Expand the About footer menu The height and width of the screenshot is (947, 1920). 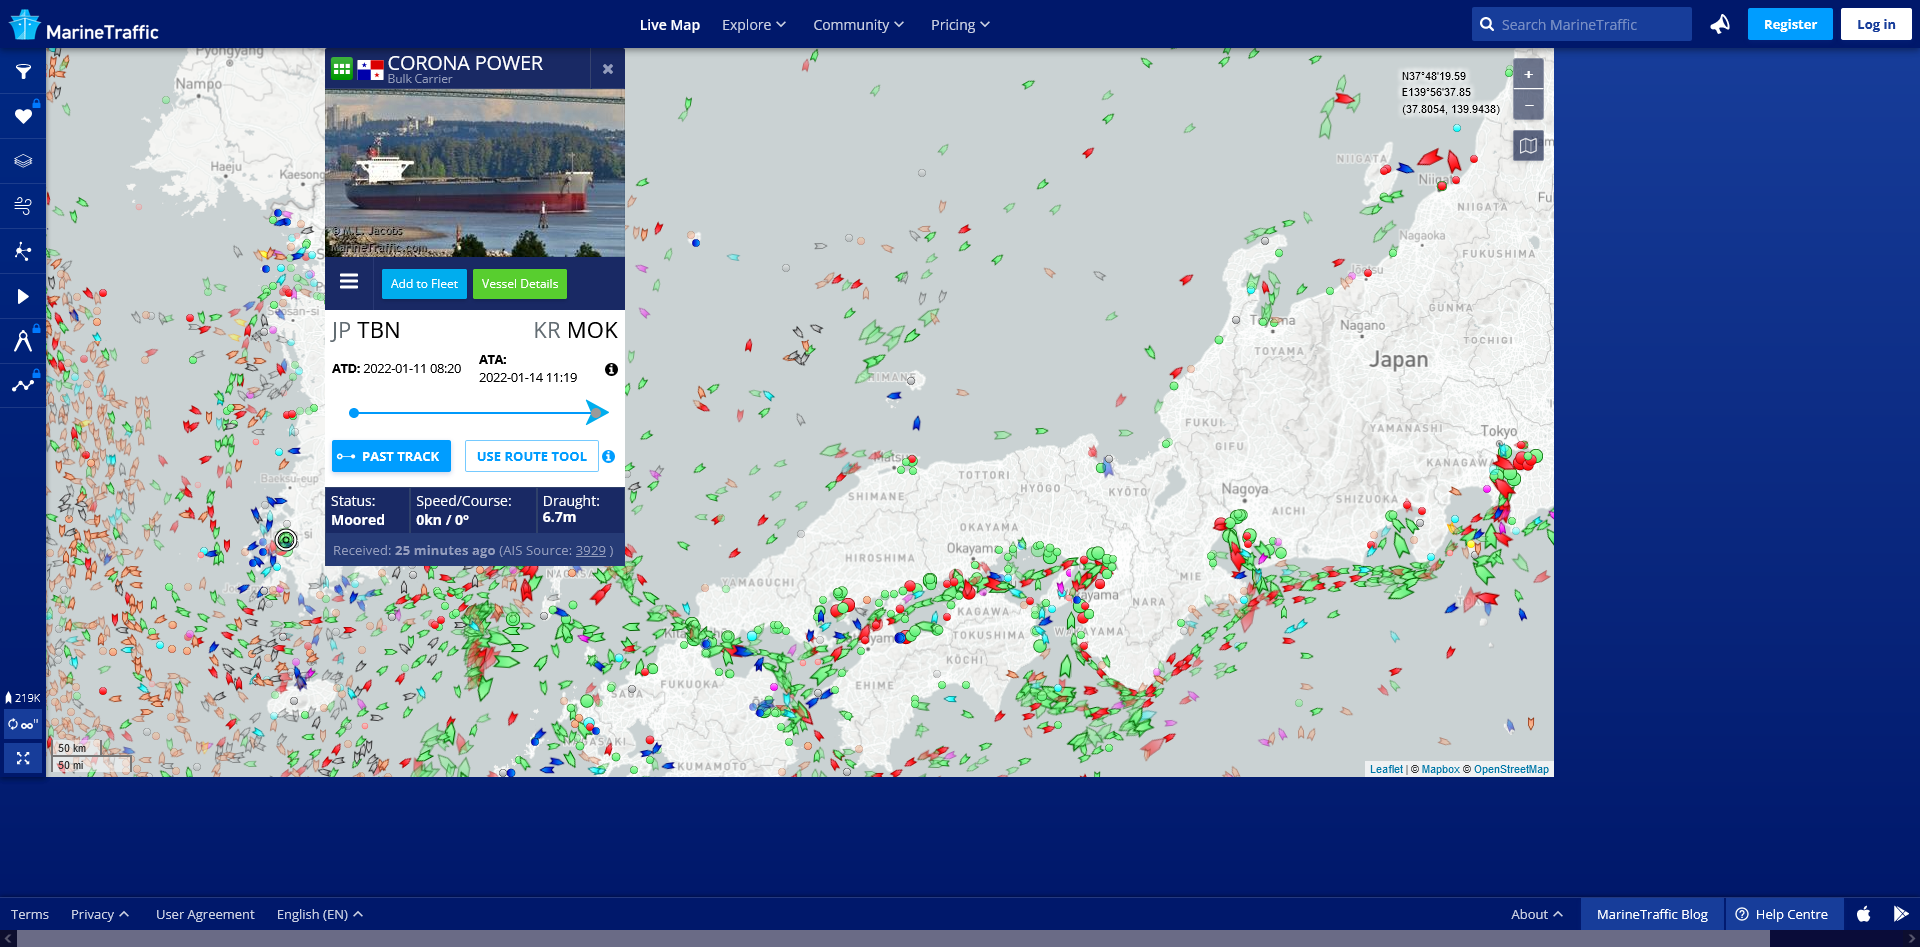[x=1537, y=914]
